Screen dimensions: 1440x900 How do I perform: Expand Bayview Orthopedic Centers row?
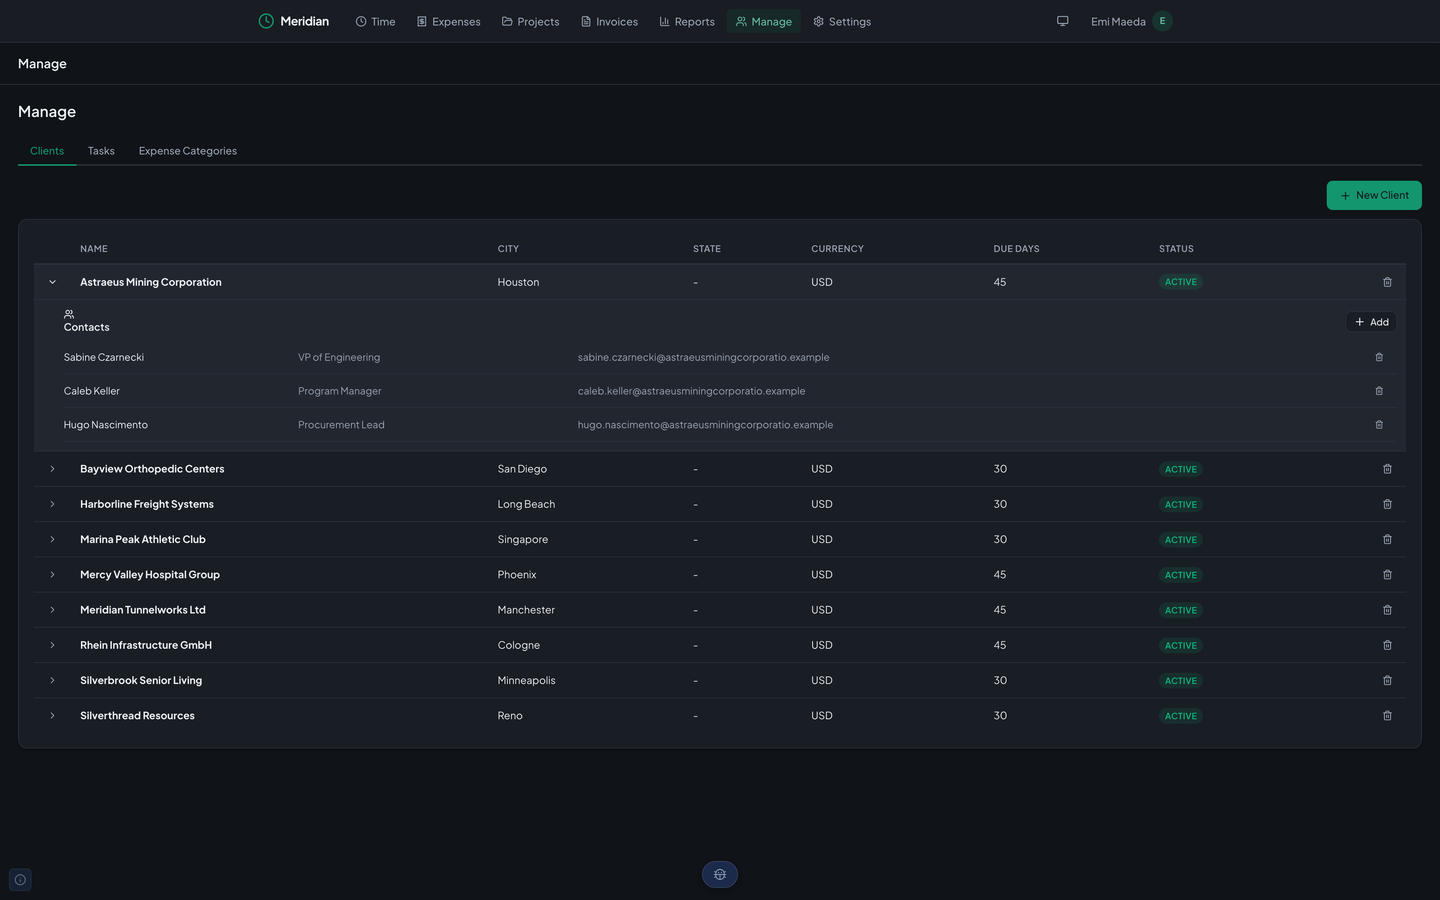[53, 469]
